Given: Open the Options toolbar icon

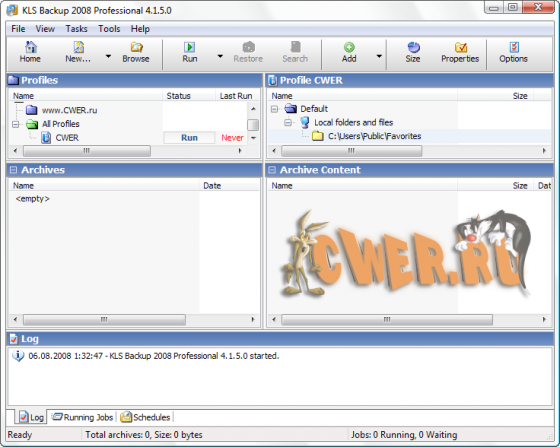Looking at the screenshot, I should pyautogui.click(x=514, y=47).
